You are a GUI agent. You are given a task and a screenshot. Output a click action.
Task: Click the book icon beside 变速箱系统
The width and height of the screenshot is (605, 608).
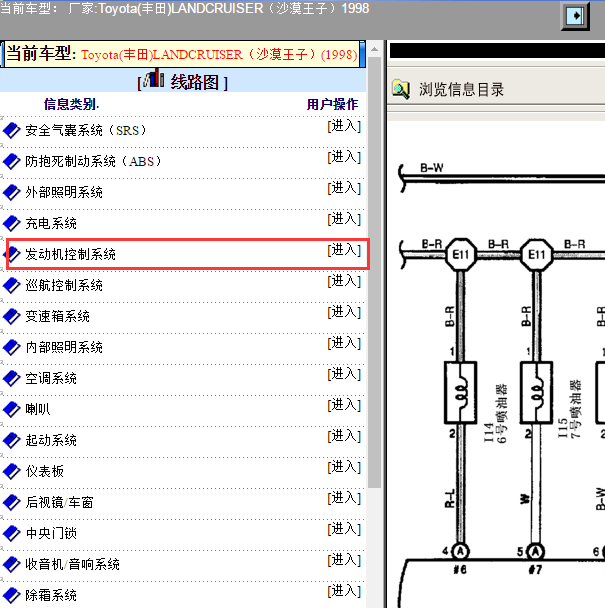[x=12, y=316]
